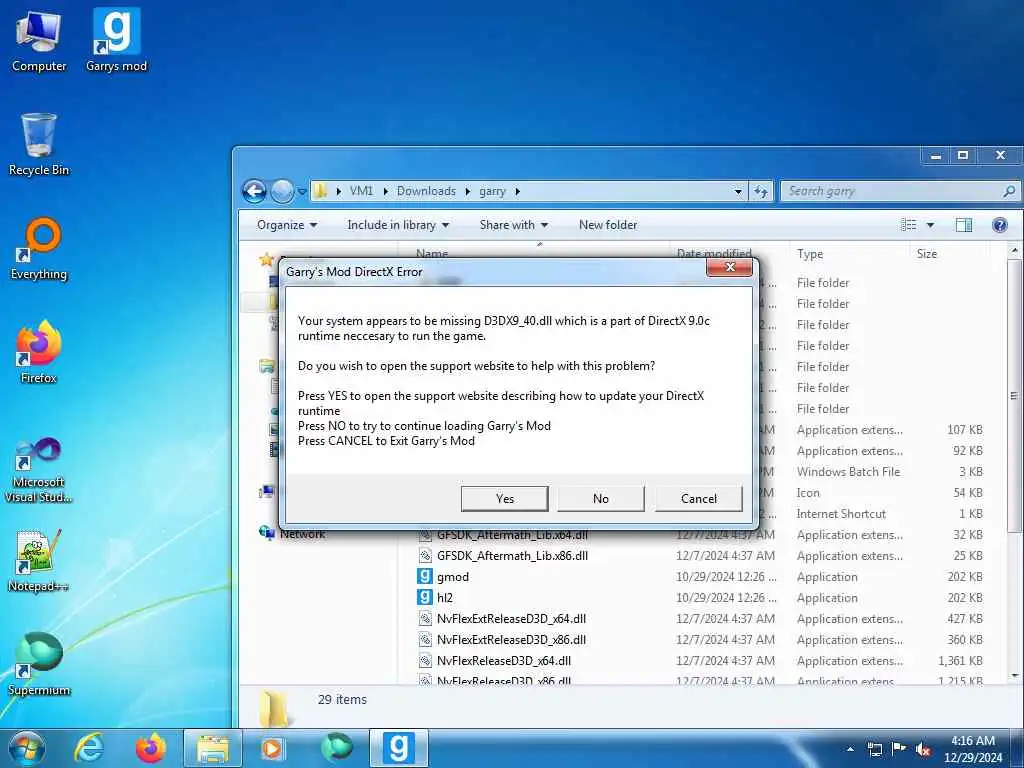Expand the arrow after garry breadcrumb
The image size is (1024, 768).
tap(517, 191)
